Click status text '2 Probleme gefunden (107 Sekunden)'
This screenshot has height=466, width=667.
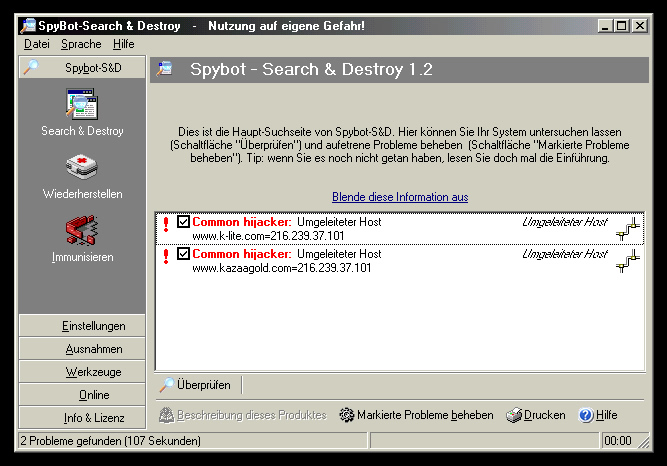point(111,440)
